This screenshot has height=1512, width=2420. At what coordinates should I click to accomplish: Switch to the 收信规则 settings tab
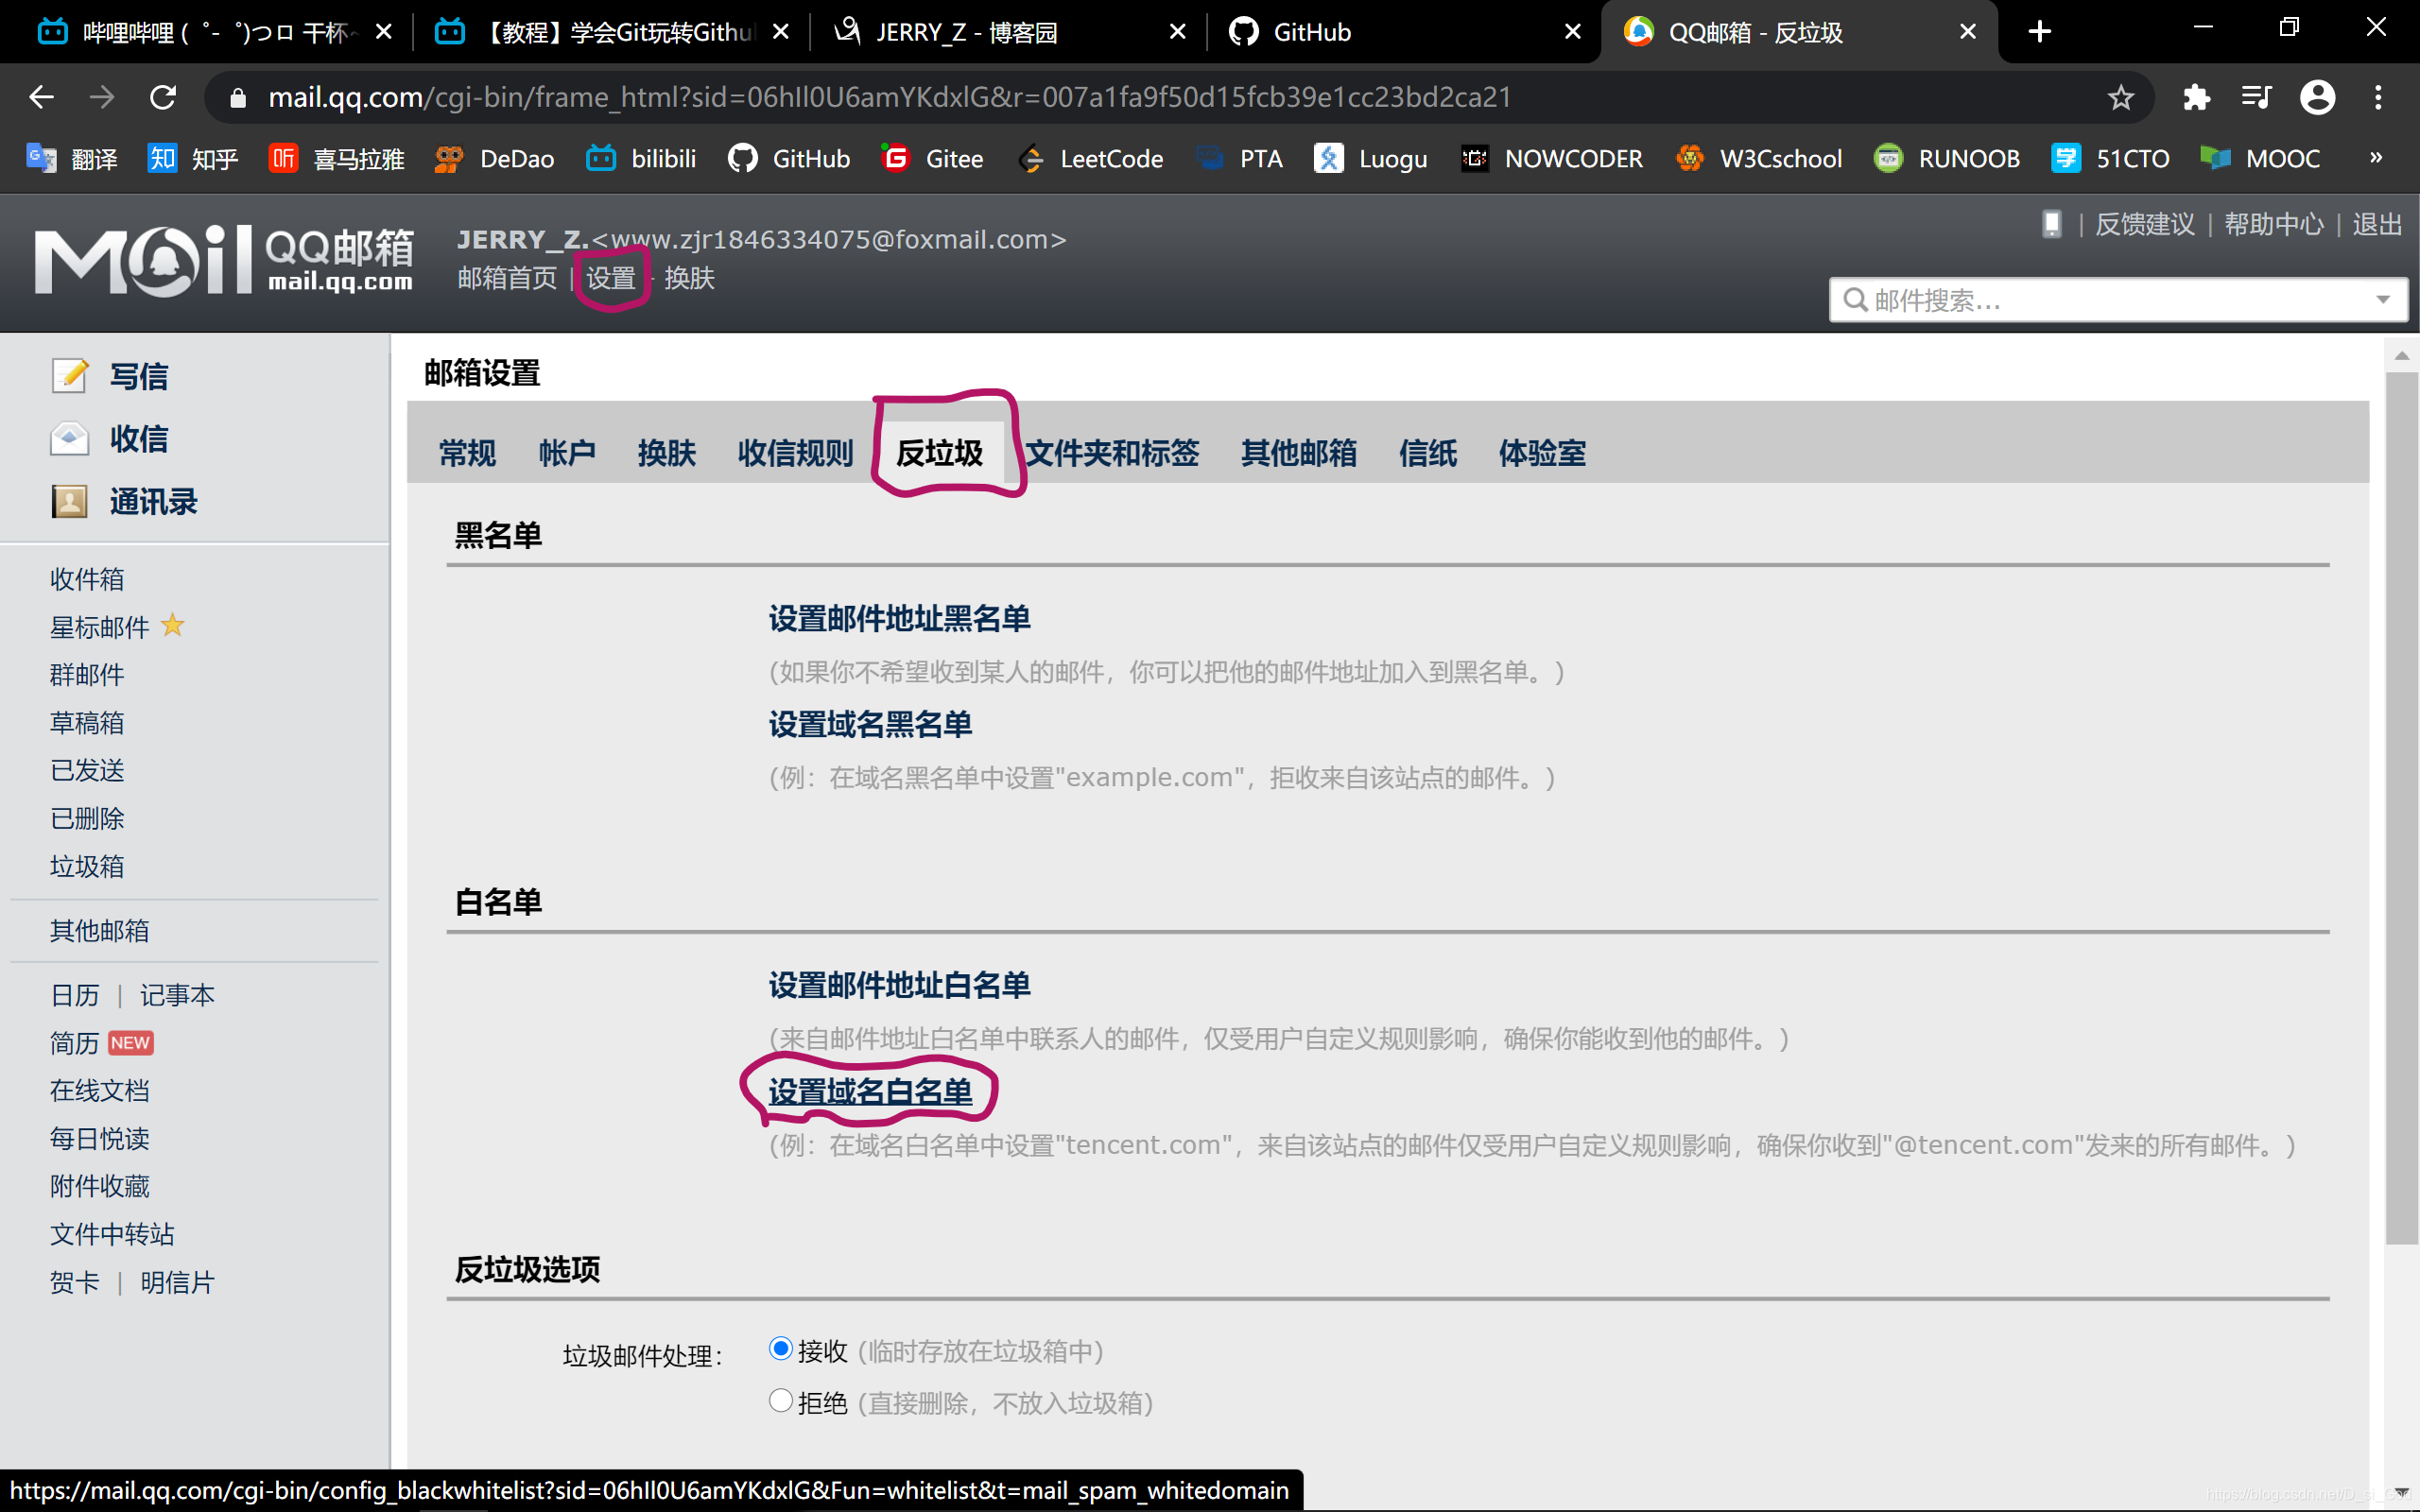[x=795, y=453]
